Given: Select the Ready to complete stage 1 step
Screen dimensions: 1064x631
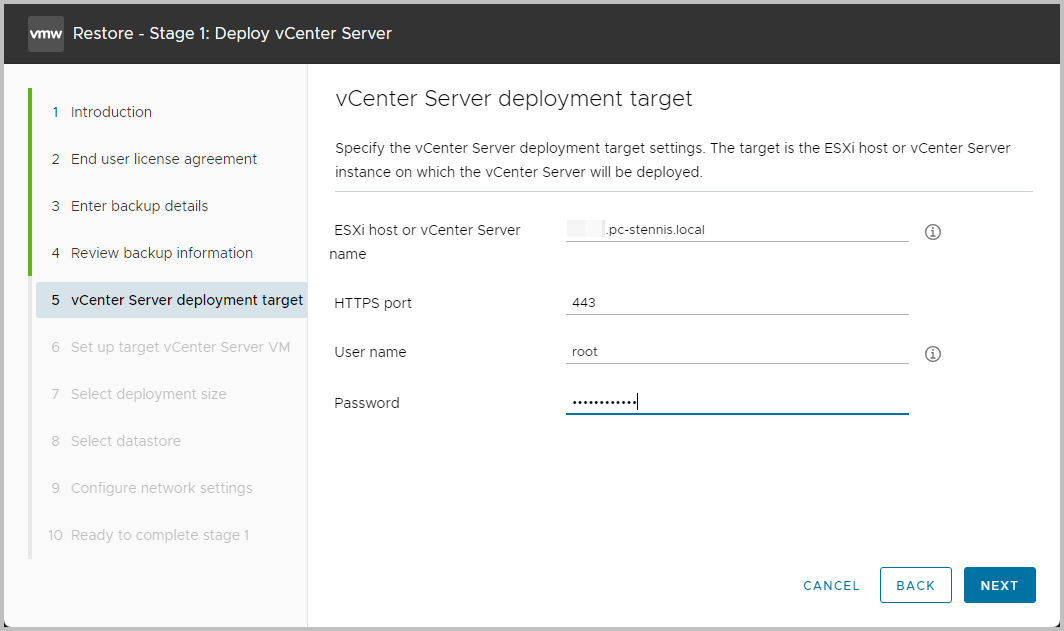Looking at the screenshot, I should coord(159,535).
